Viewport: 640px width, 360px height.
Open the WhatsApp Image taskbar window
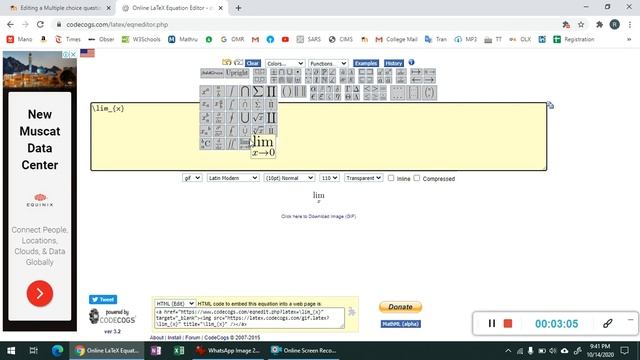(228, 351)
